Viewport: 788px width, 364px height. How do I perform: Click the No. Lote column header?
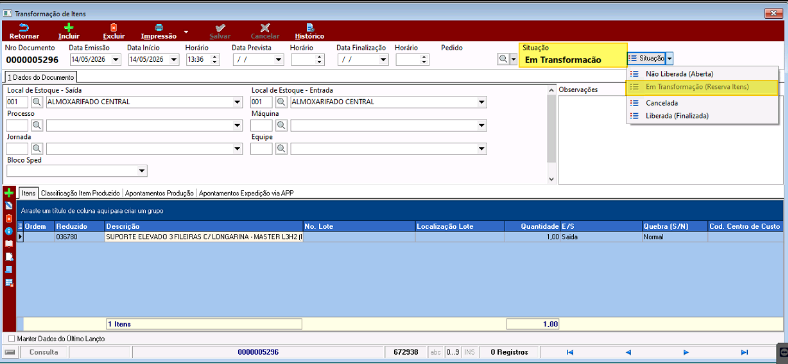click(359, 227)
